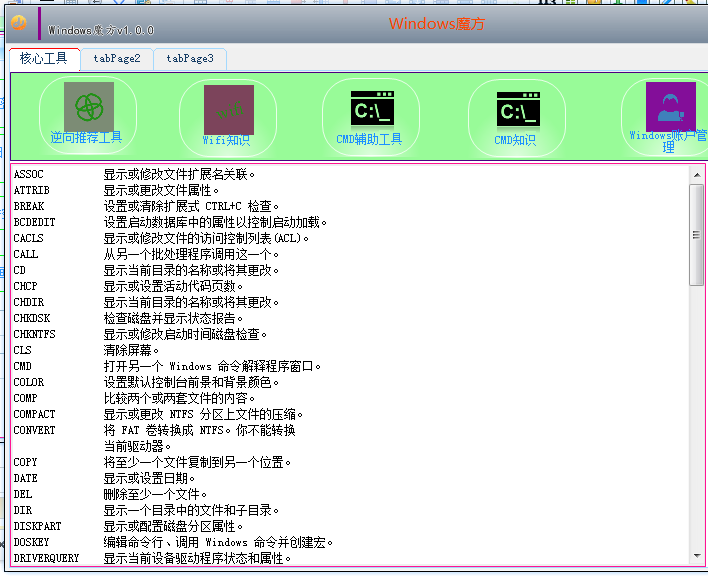The width and height of the screenshot is (708, 576).
Task: Click description 比较两个或两套文件的内容。
Action: [179, 398]
